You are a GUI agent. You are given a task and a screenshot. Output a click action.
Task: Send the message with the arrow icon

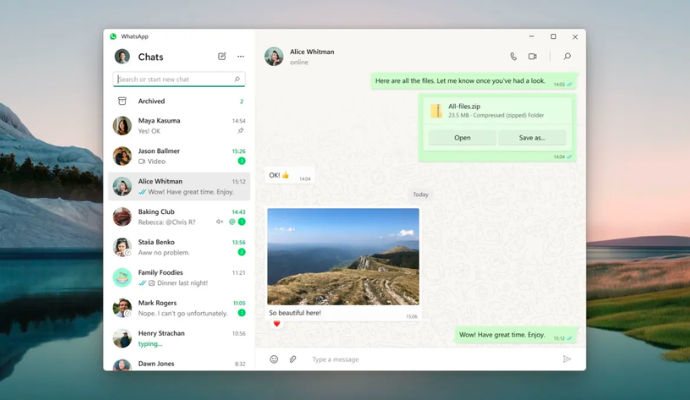point(567,360)
